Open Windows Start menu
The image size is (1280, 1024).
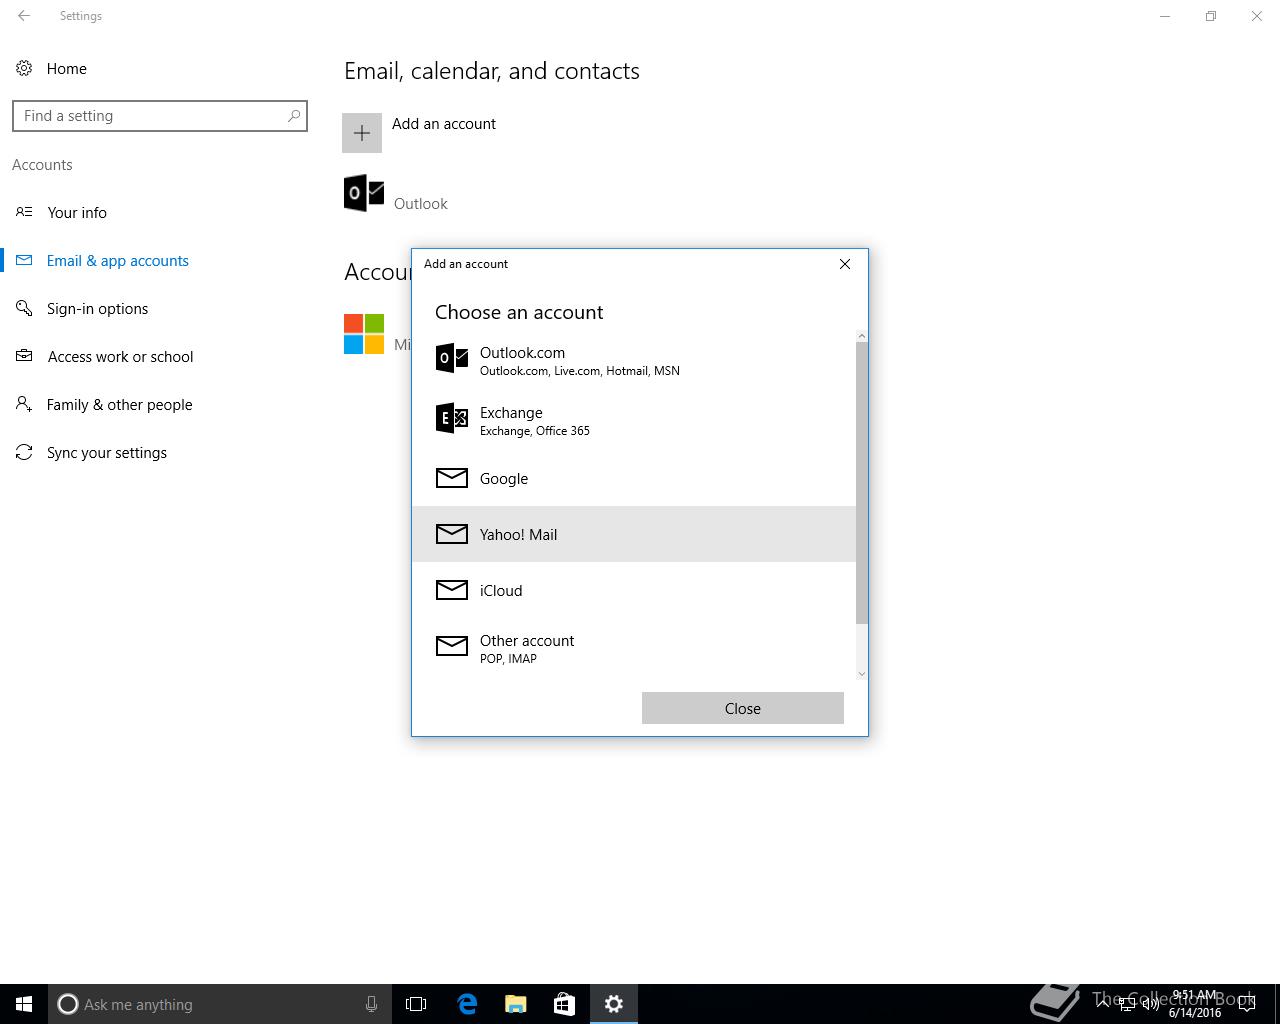coord(24,1004)
